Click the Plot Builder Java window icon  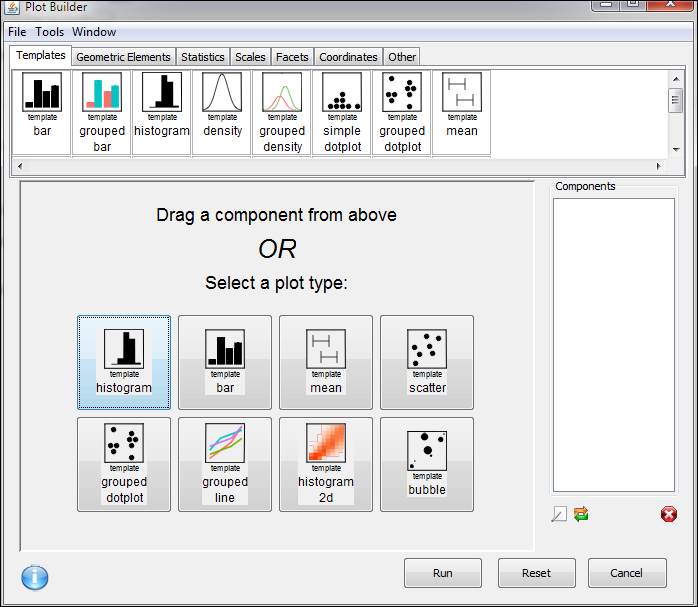(x=12, y=7)
